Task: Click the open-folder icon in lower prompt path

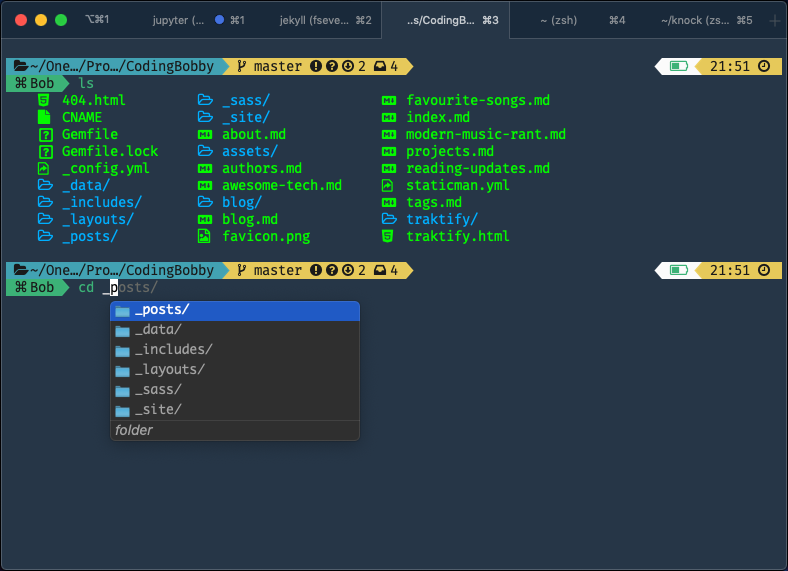Action: click(x=21, y=270)
